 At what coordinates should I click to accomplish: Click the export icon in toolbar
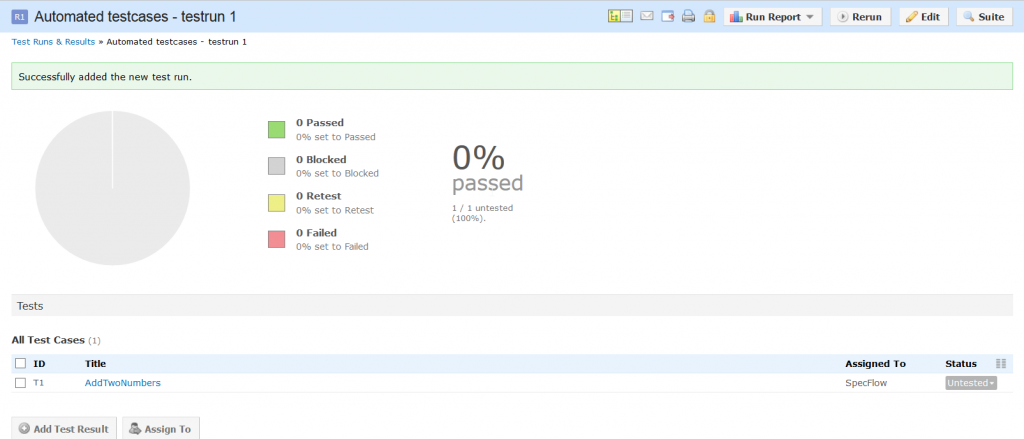click(x=668, y=17)
